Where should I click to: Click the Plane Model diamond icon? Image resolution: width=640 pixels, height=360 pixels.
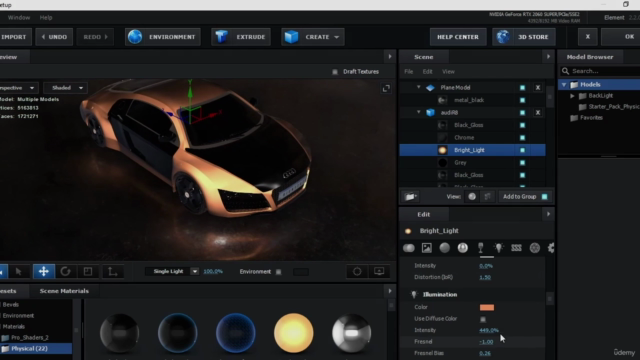[431, 88]
